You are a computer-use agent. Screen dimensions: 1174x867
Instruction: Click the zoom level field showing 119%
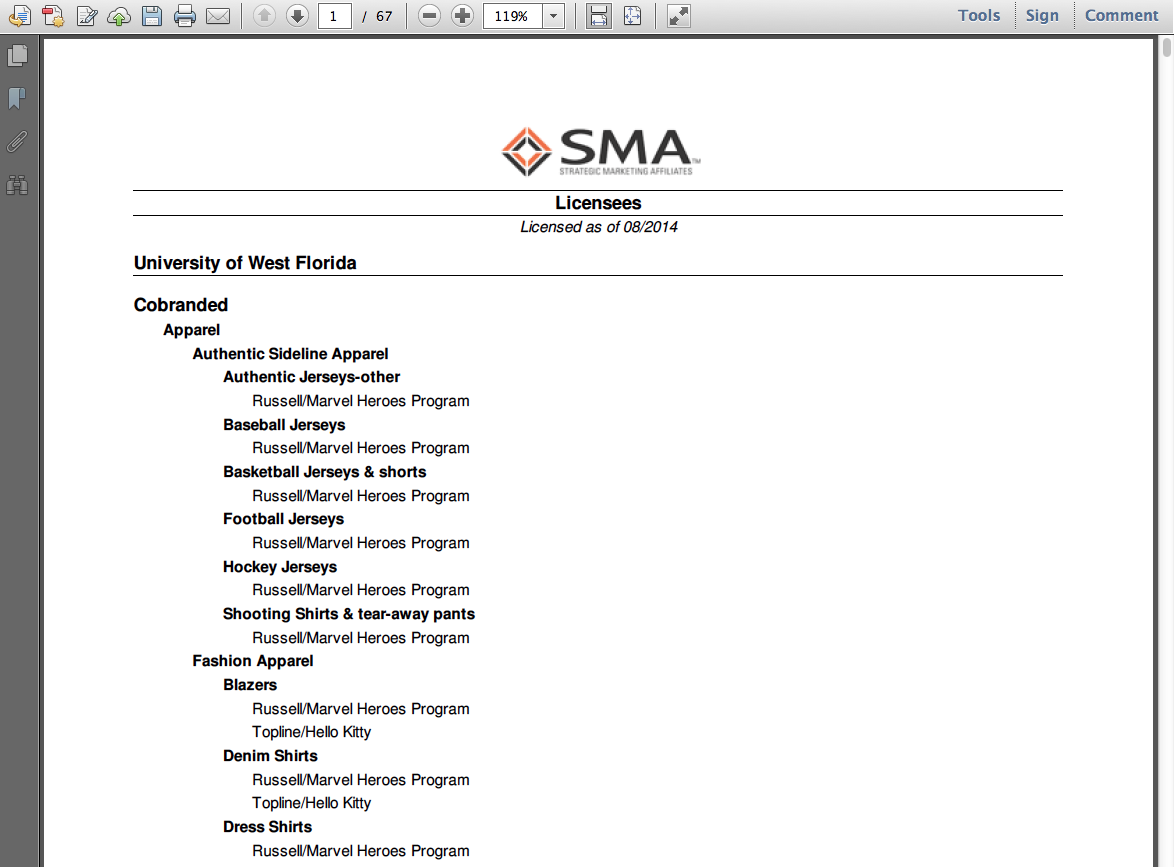click(x=513, y=16)
